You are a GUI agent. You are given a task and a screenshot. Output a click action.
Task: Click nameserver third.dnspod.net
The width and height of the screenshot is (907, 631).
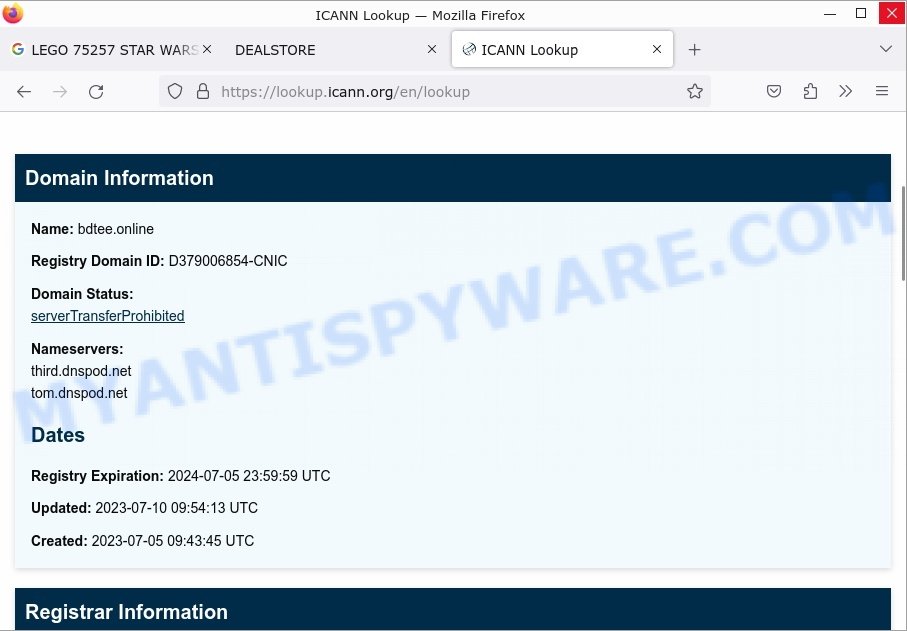click(x=81, y=371)
